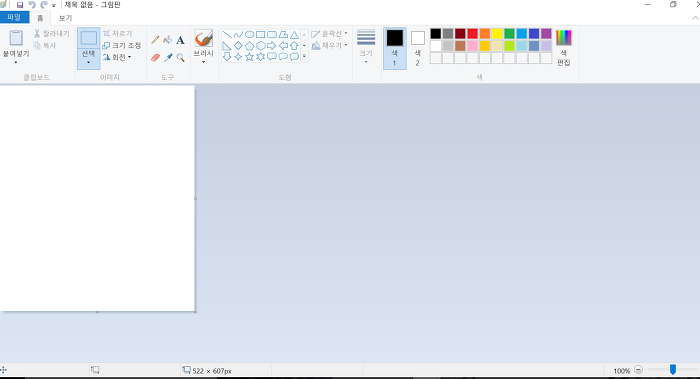Click the Save icon in quick access toolbar
Viewport: 700px width, 379px height.
pyautogui.click(x=20, y=5)
